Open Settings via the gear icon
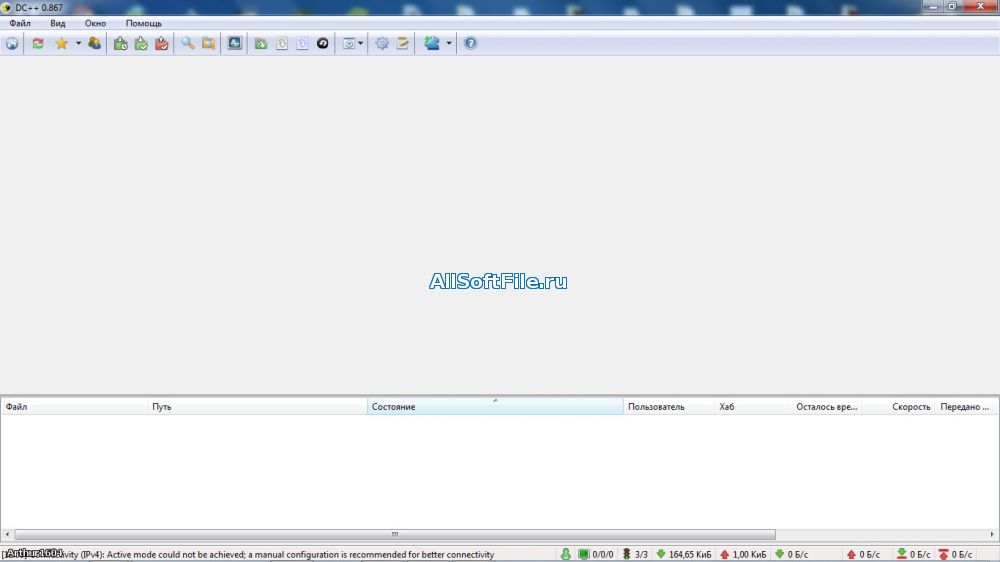The width and height of the screenshot is (1000, 562). coord(382,43)
